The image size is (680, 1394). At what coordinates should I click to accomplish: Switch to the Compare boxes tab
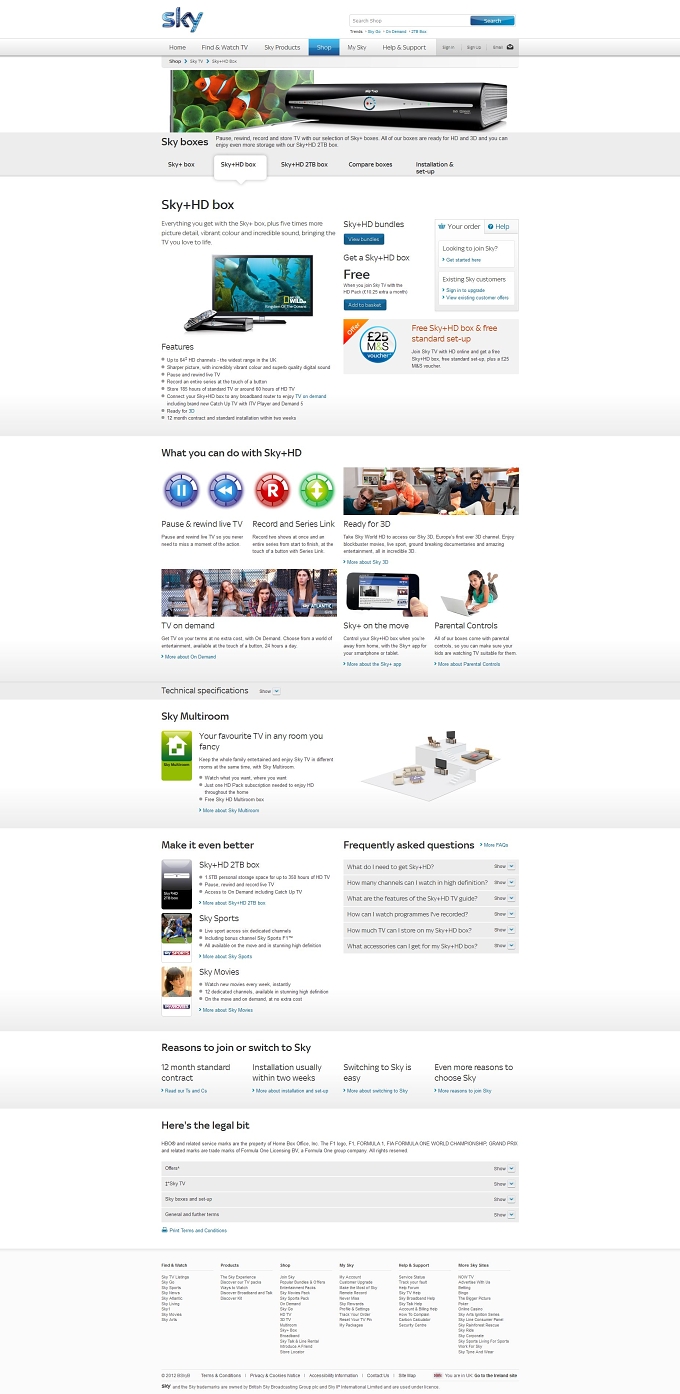click(370, 164)
